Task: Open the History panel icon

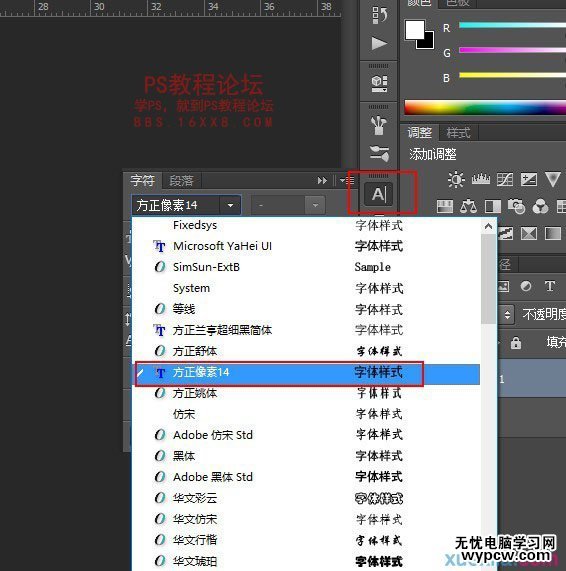Action: pyautogui.click(x=379, y=15)
